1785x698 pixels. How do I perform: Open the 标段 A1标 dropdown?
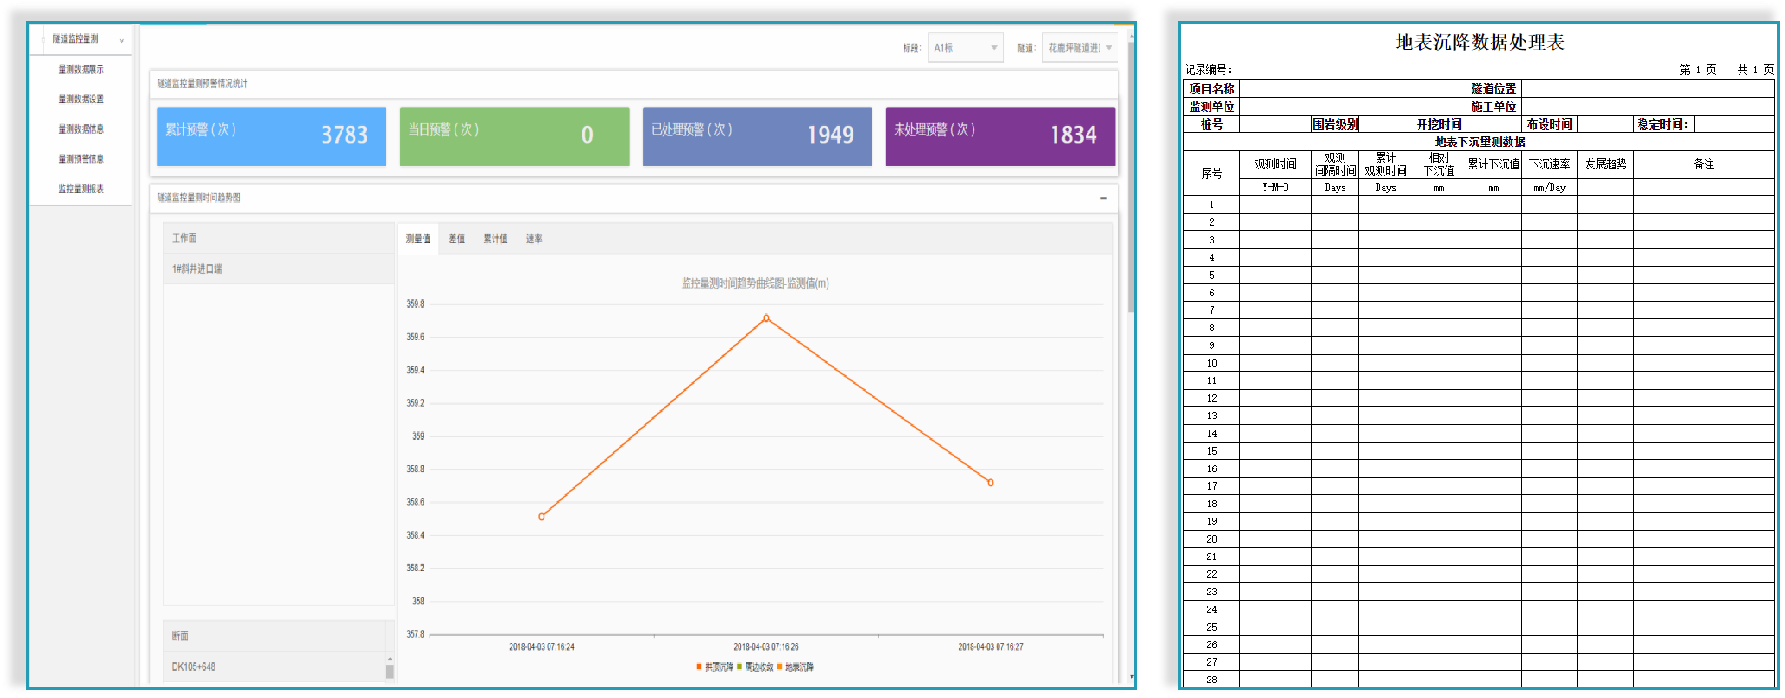(965, 48)
